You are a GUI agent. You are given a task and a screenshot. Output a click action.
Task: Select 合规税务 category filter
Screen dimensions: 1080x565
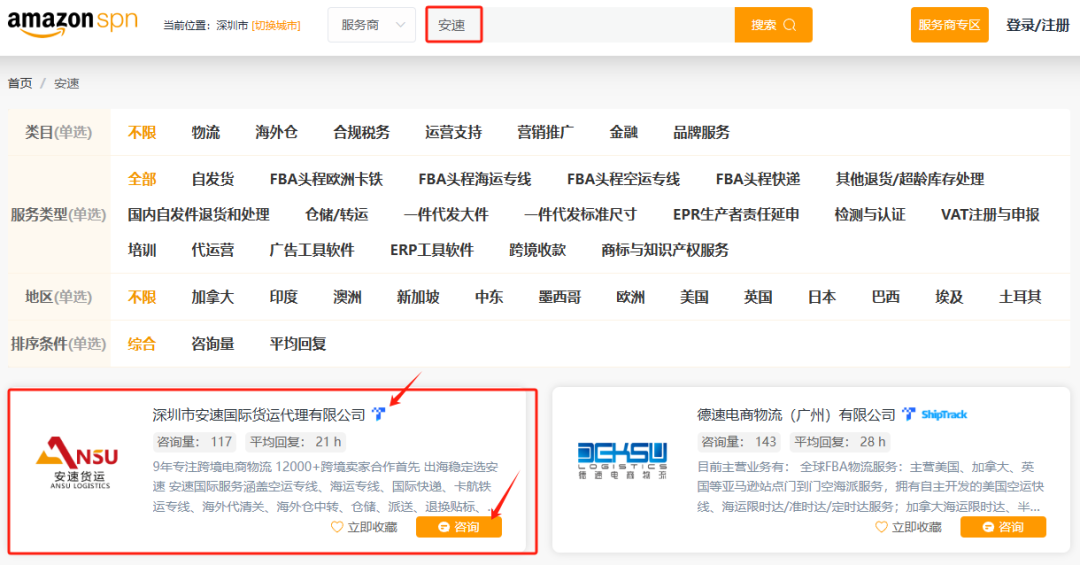point(362,132)
